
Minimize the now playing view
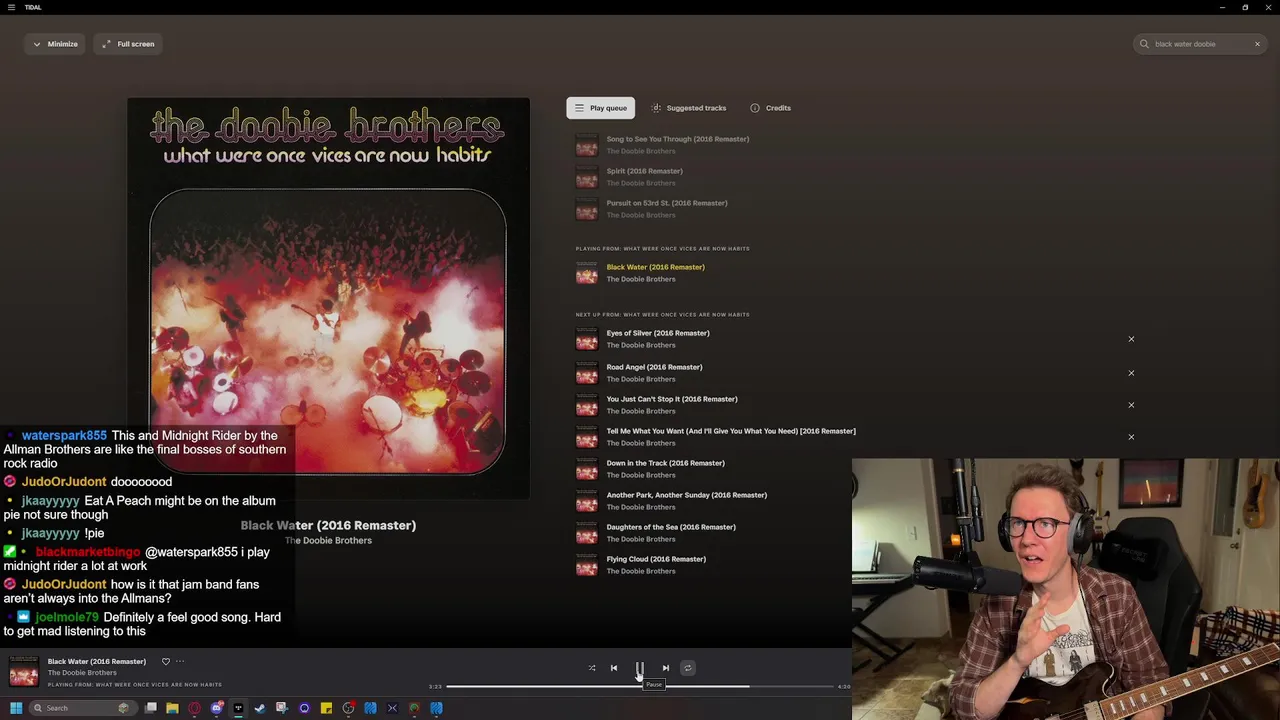click(55, 44)
